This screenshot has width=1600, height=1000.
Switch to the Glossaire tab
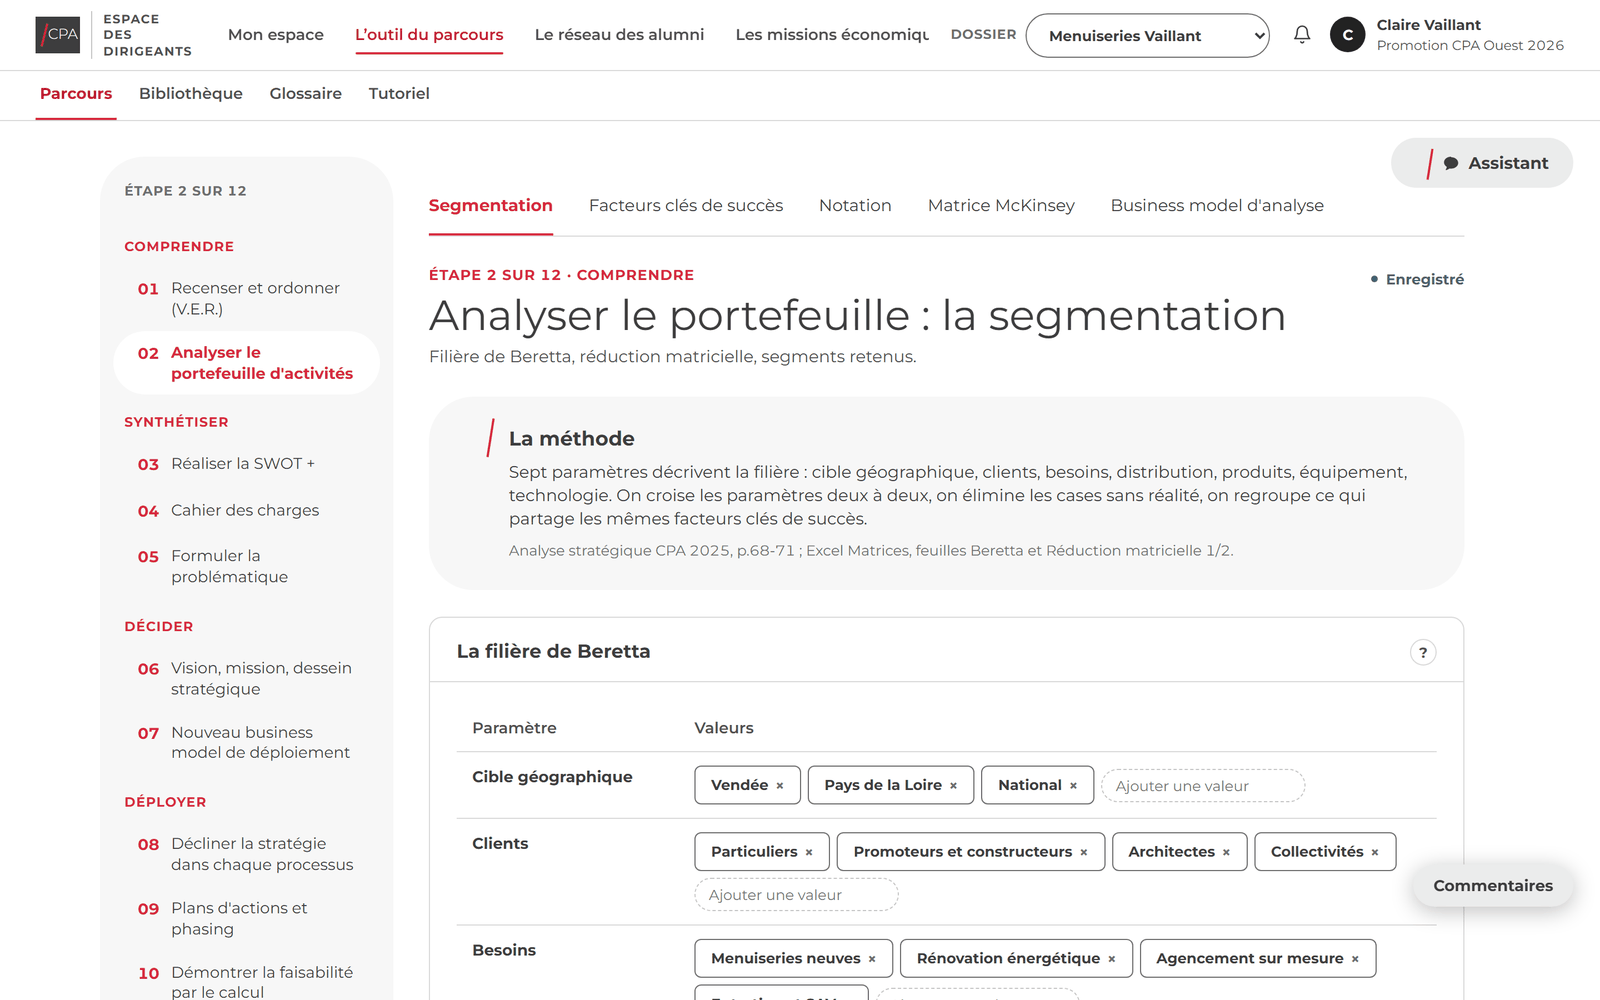305,94
